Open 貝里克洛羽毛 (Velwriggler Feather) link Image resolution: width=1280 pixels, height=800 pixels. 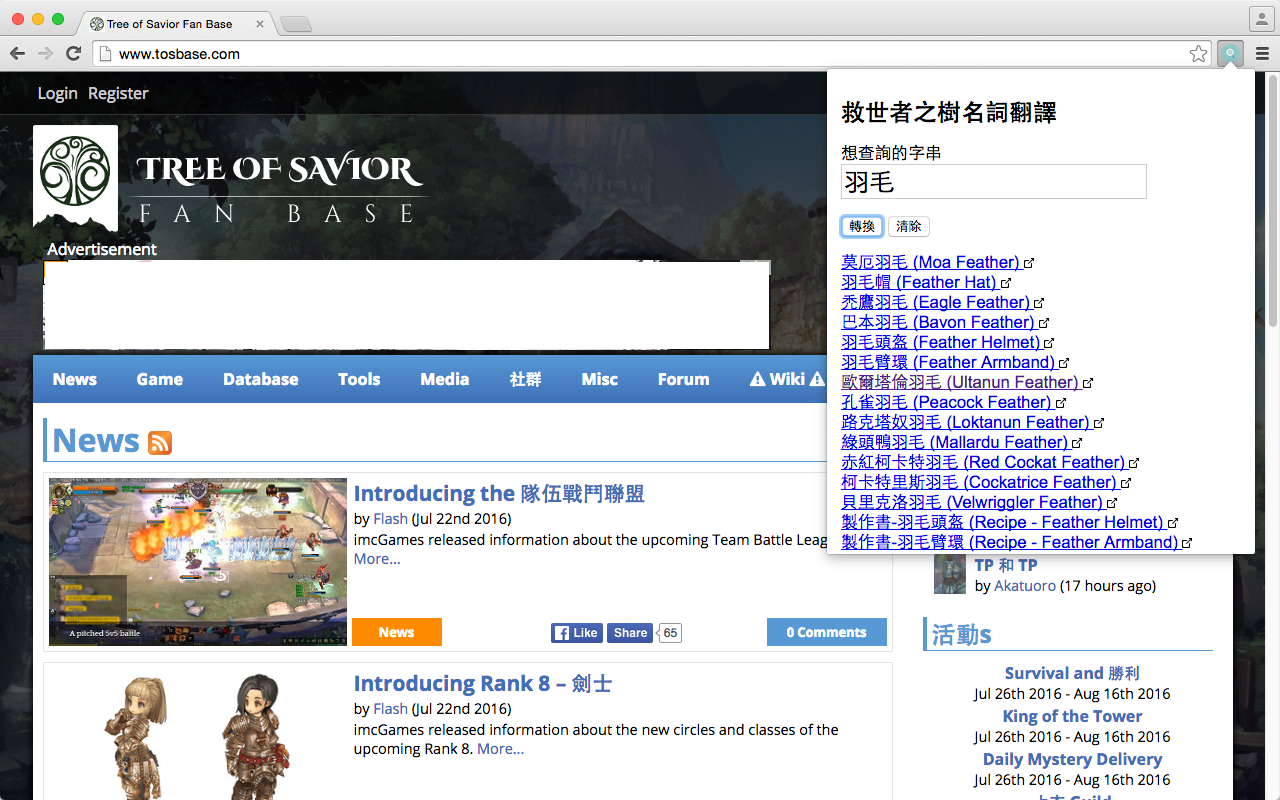click(972, 502)
